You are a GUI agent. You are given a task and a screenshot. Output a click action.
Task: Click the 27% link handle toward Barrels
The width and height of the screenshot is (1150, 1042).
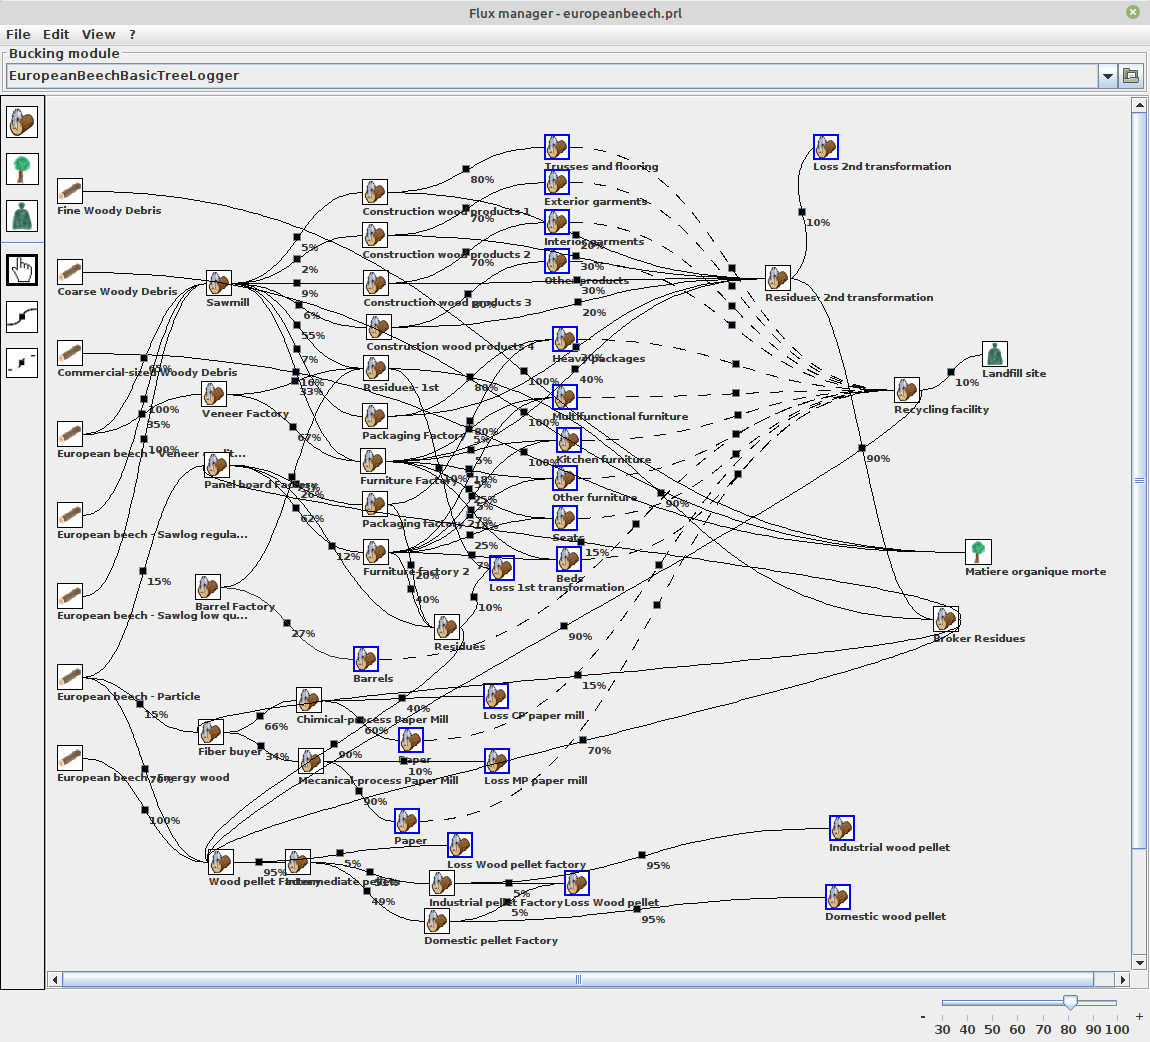click(287, 623)
